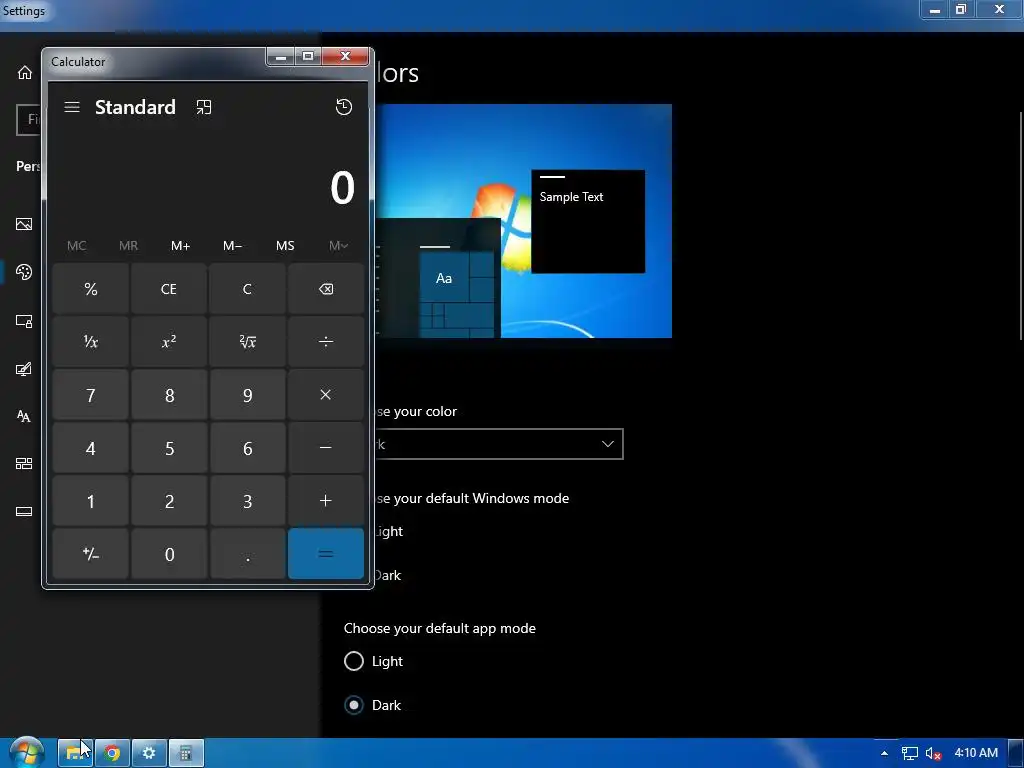Click the MC memory clear button
The height and width of the screenshot is (768, 1024).
point(76,246)
